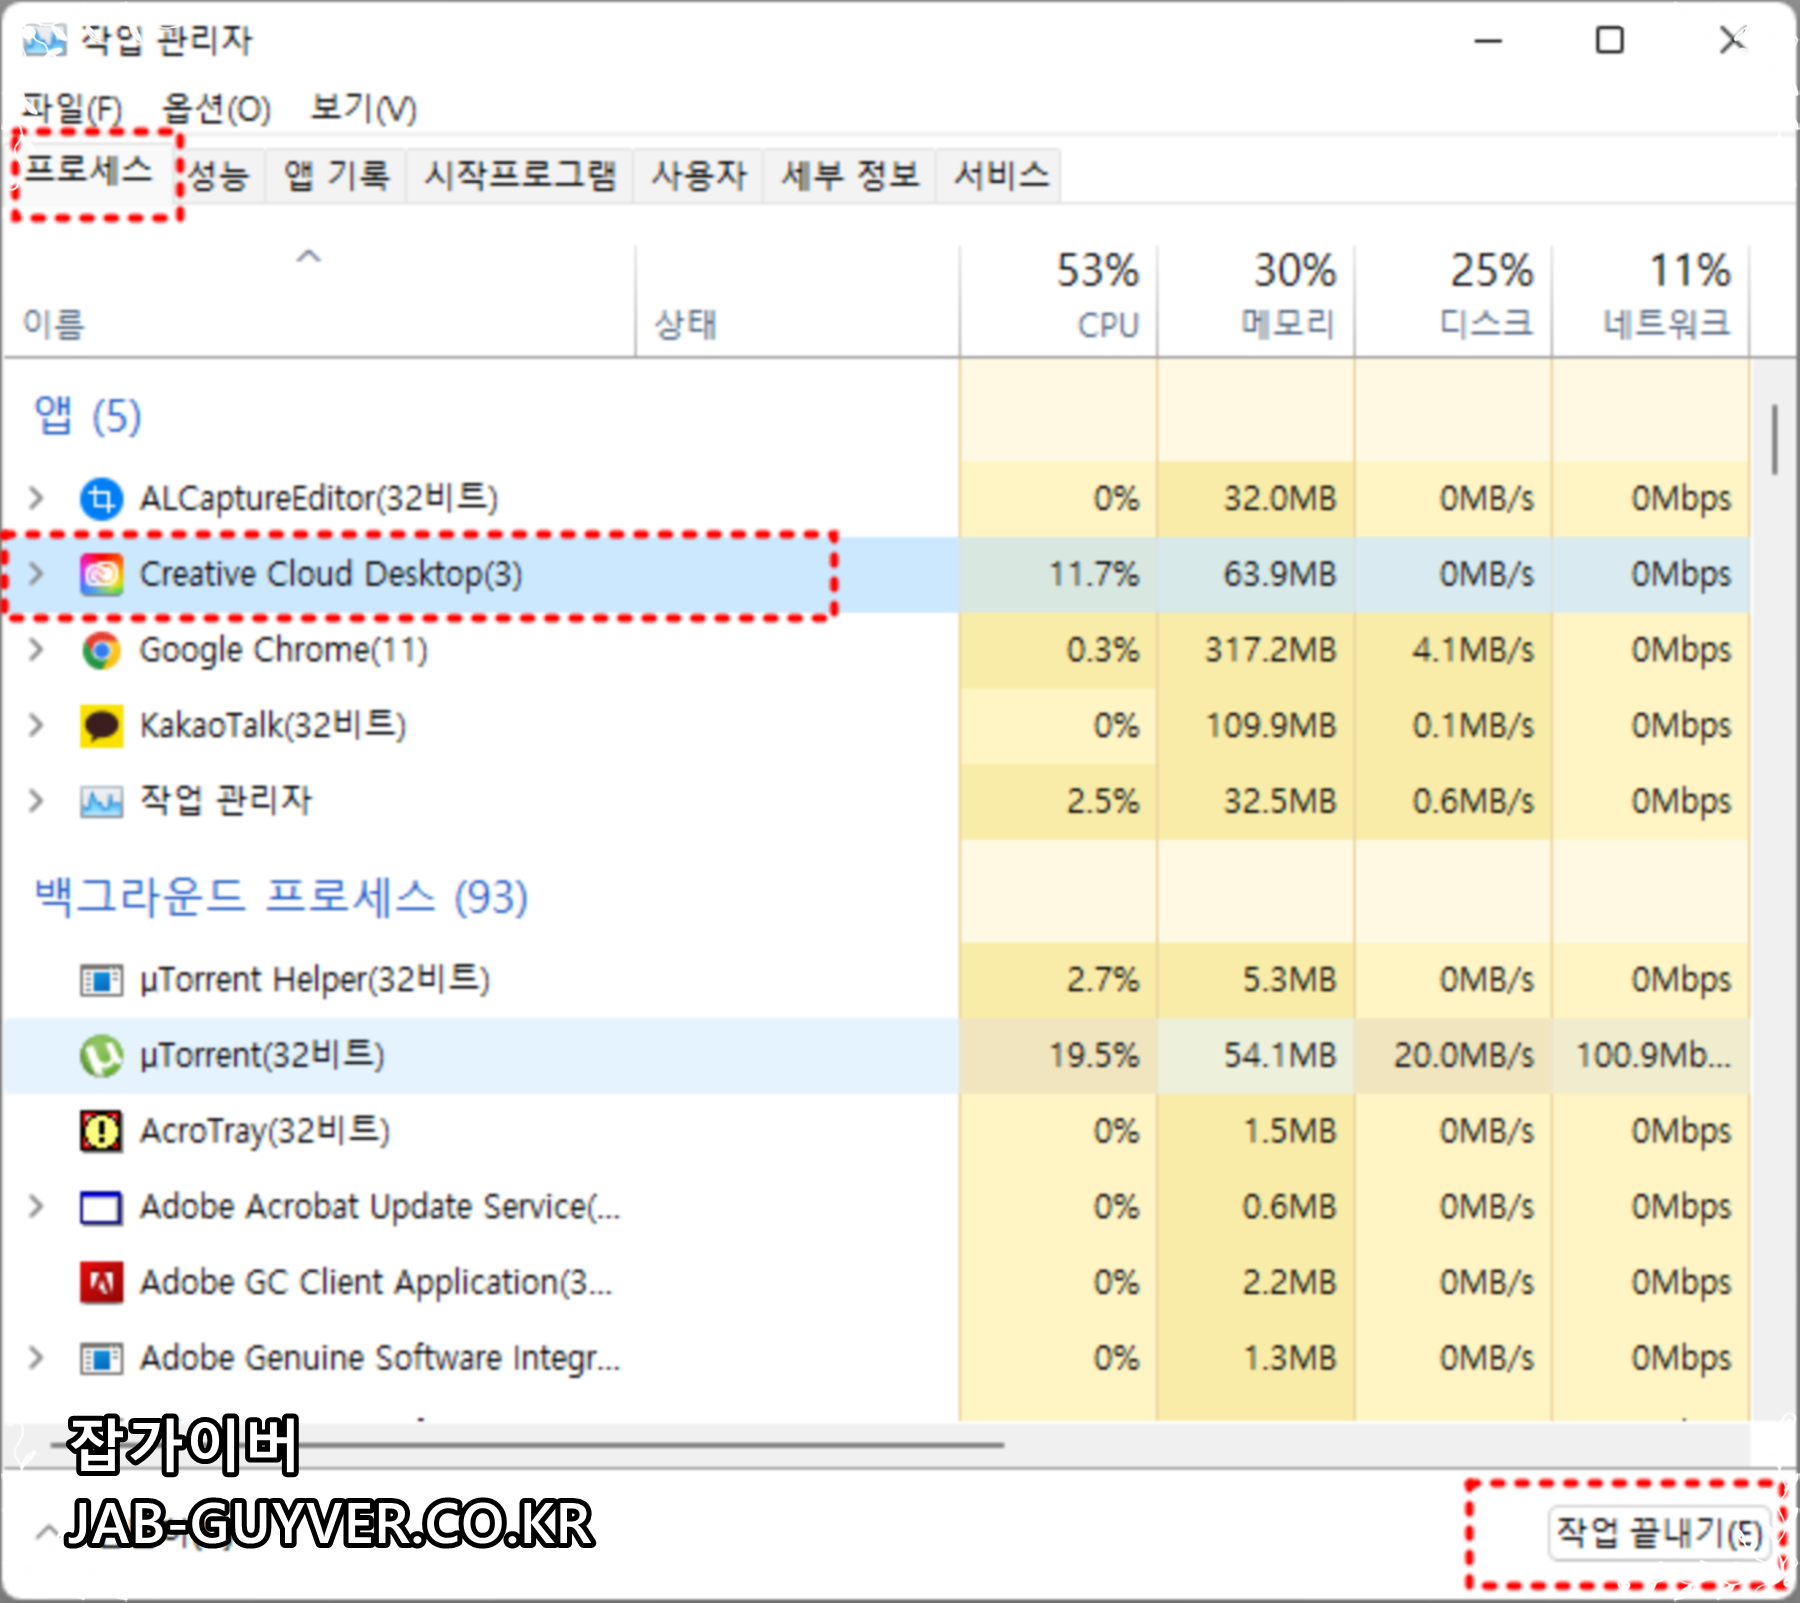Switch to the 사용자 tab

[699, 176]
